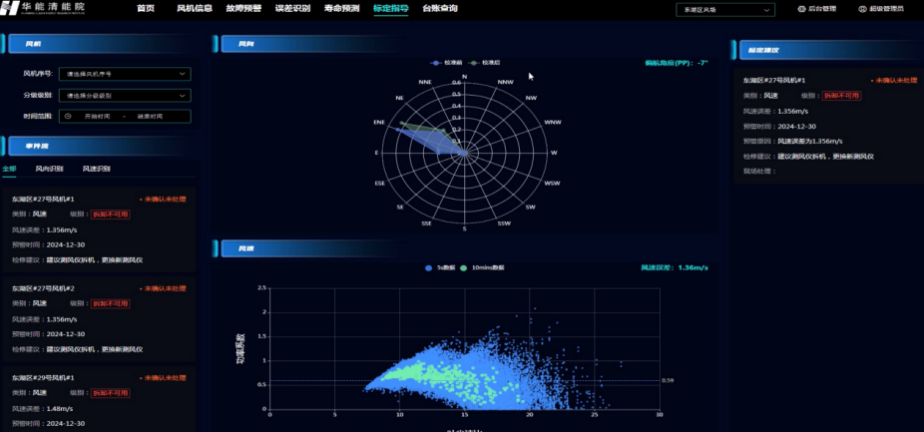Click the ENE label on wind rose
The height and width of the screenshot is (432, 924).
[x=379, y=122]
